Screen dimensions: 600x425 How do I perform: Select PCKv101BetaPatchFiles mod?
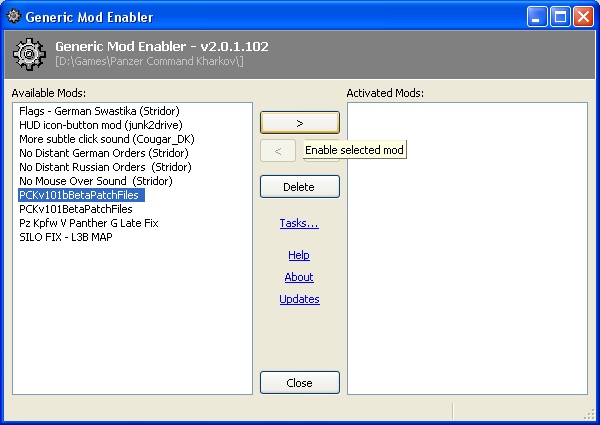click(x=76, y=209)
